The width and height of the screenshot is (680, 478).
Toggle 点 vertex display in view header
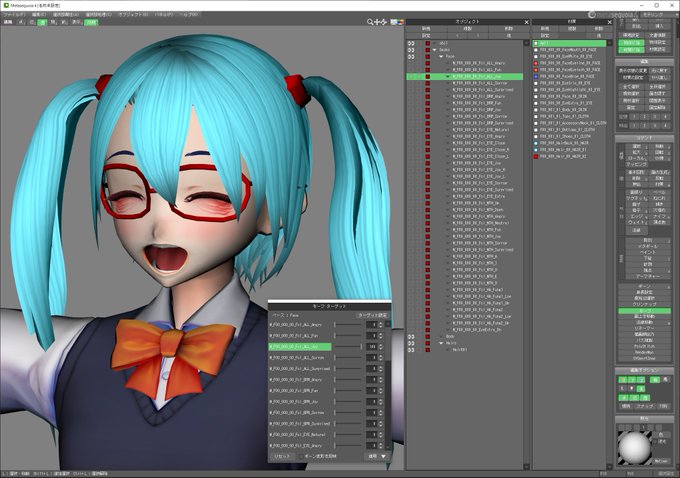pyautogui.click(x=21, y=22)
